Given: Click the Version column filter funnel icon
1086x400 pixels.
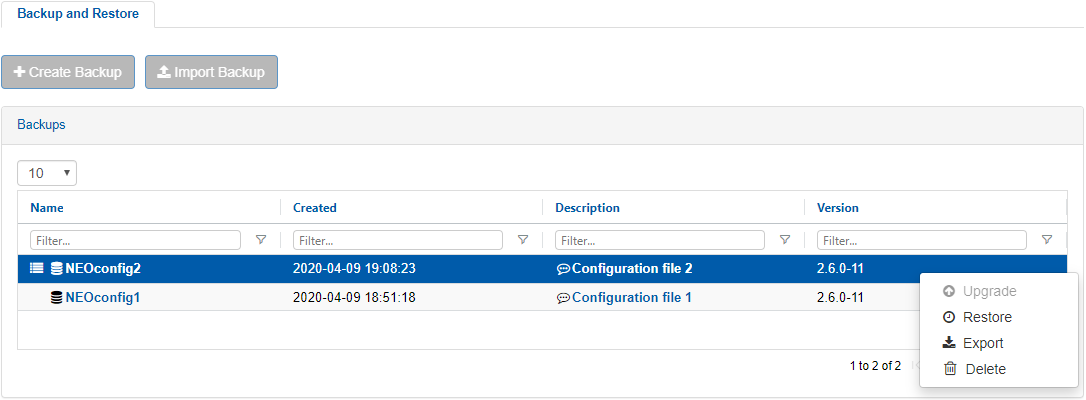Looking at the screenshot, I should [1047, 240].
